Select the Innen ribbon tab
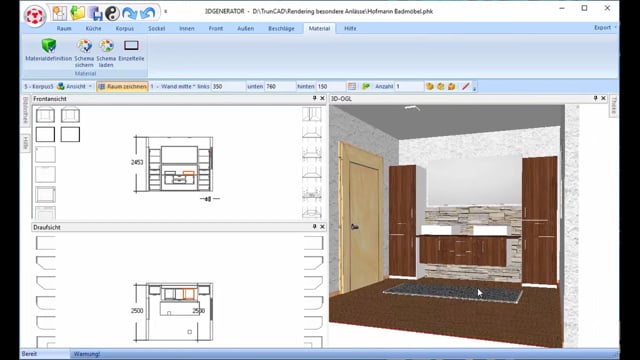The height and width of the screenshot is (360, 640). (187, 28)
